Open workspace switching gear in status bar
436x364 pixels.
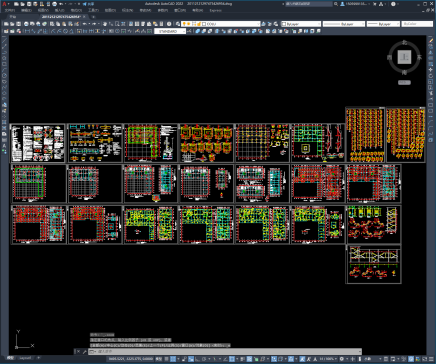[x=341, y=359]
